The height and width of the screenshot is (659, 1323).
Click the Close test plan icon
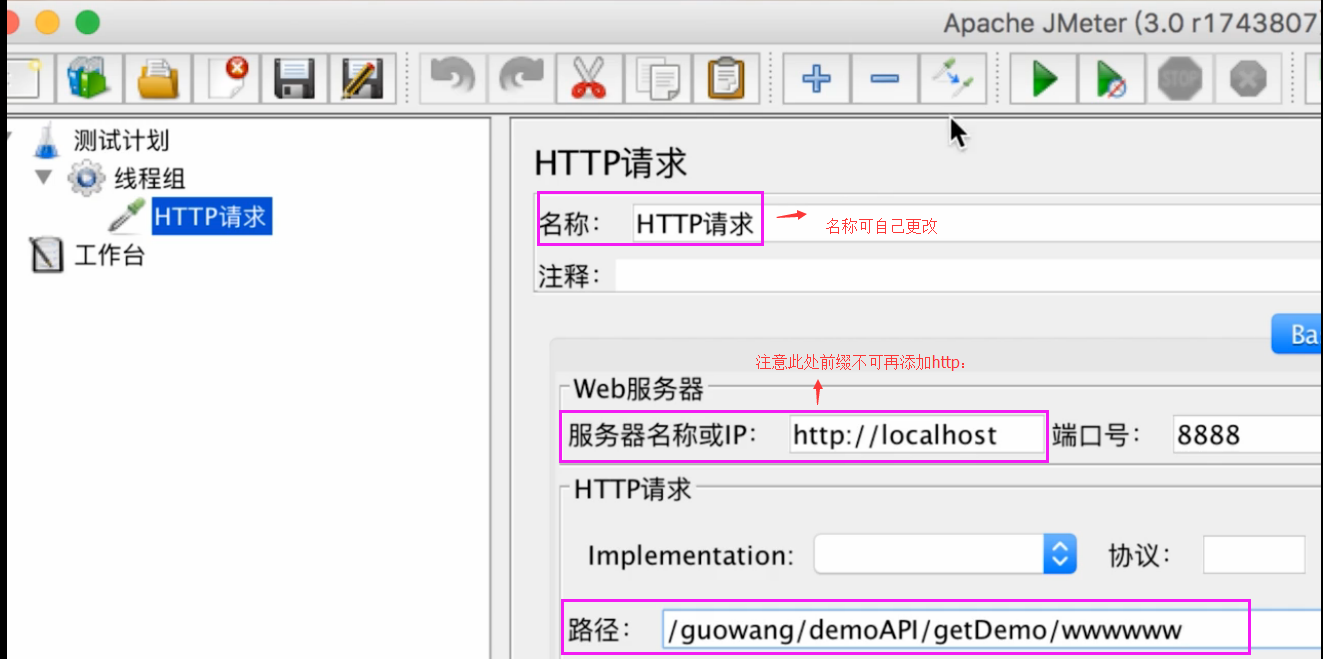[x=227, y=77]
